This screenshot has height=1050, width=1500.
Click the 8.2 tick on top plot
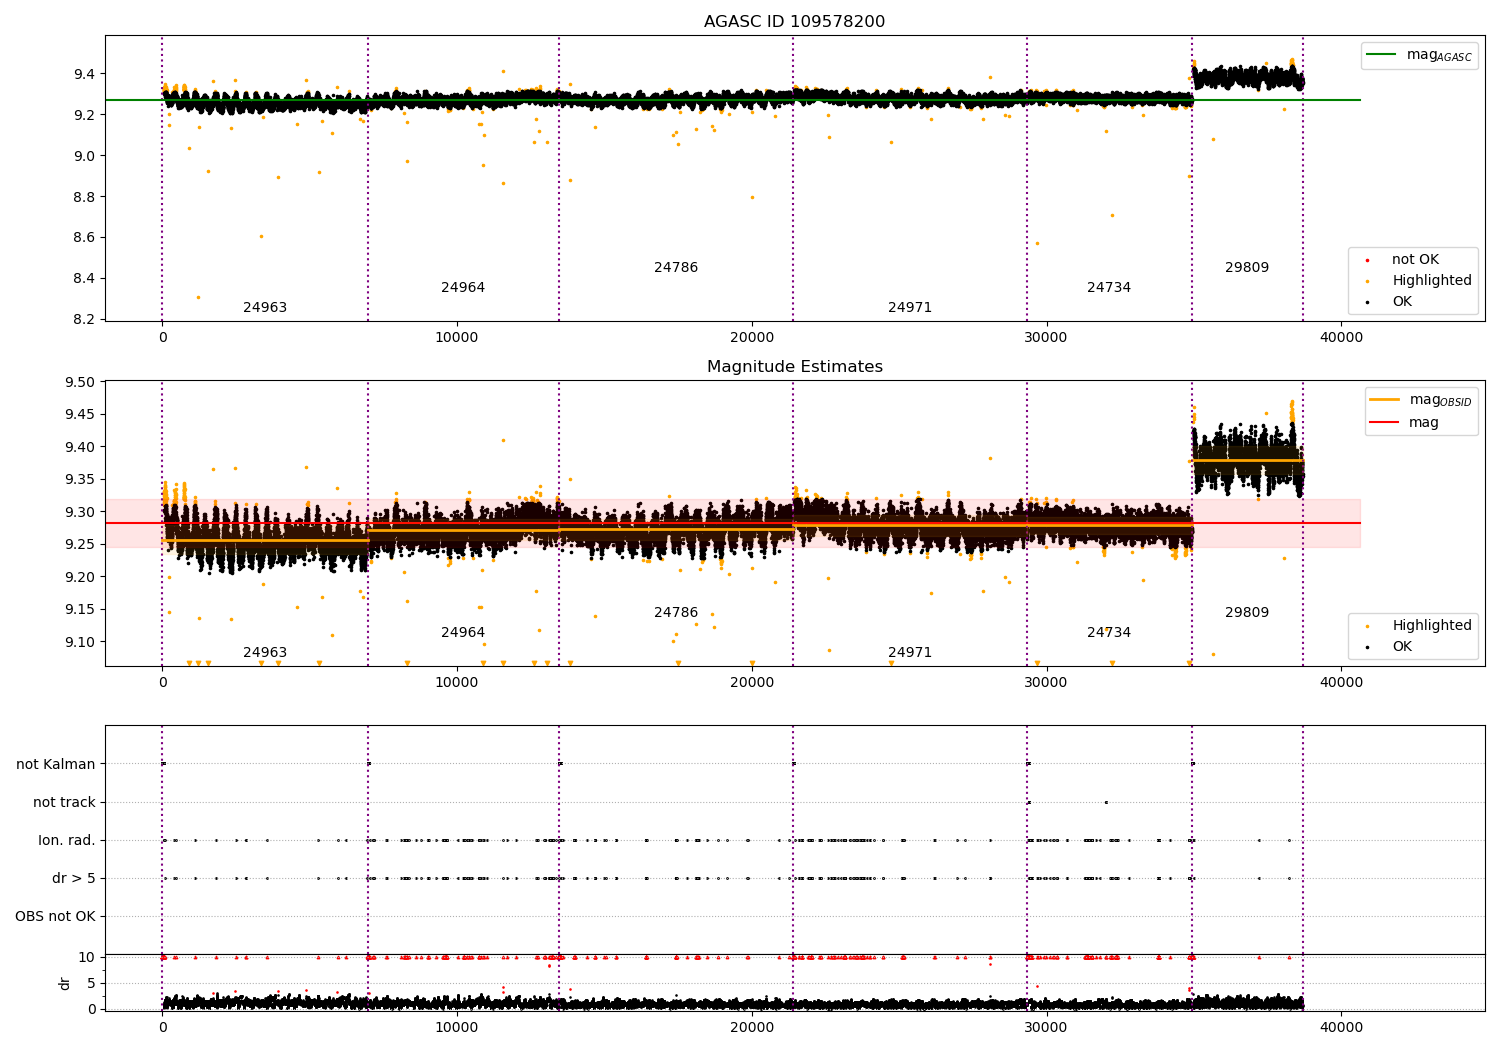(x=84, y=320)
